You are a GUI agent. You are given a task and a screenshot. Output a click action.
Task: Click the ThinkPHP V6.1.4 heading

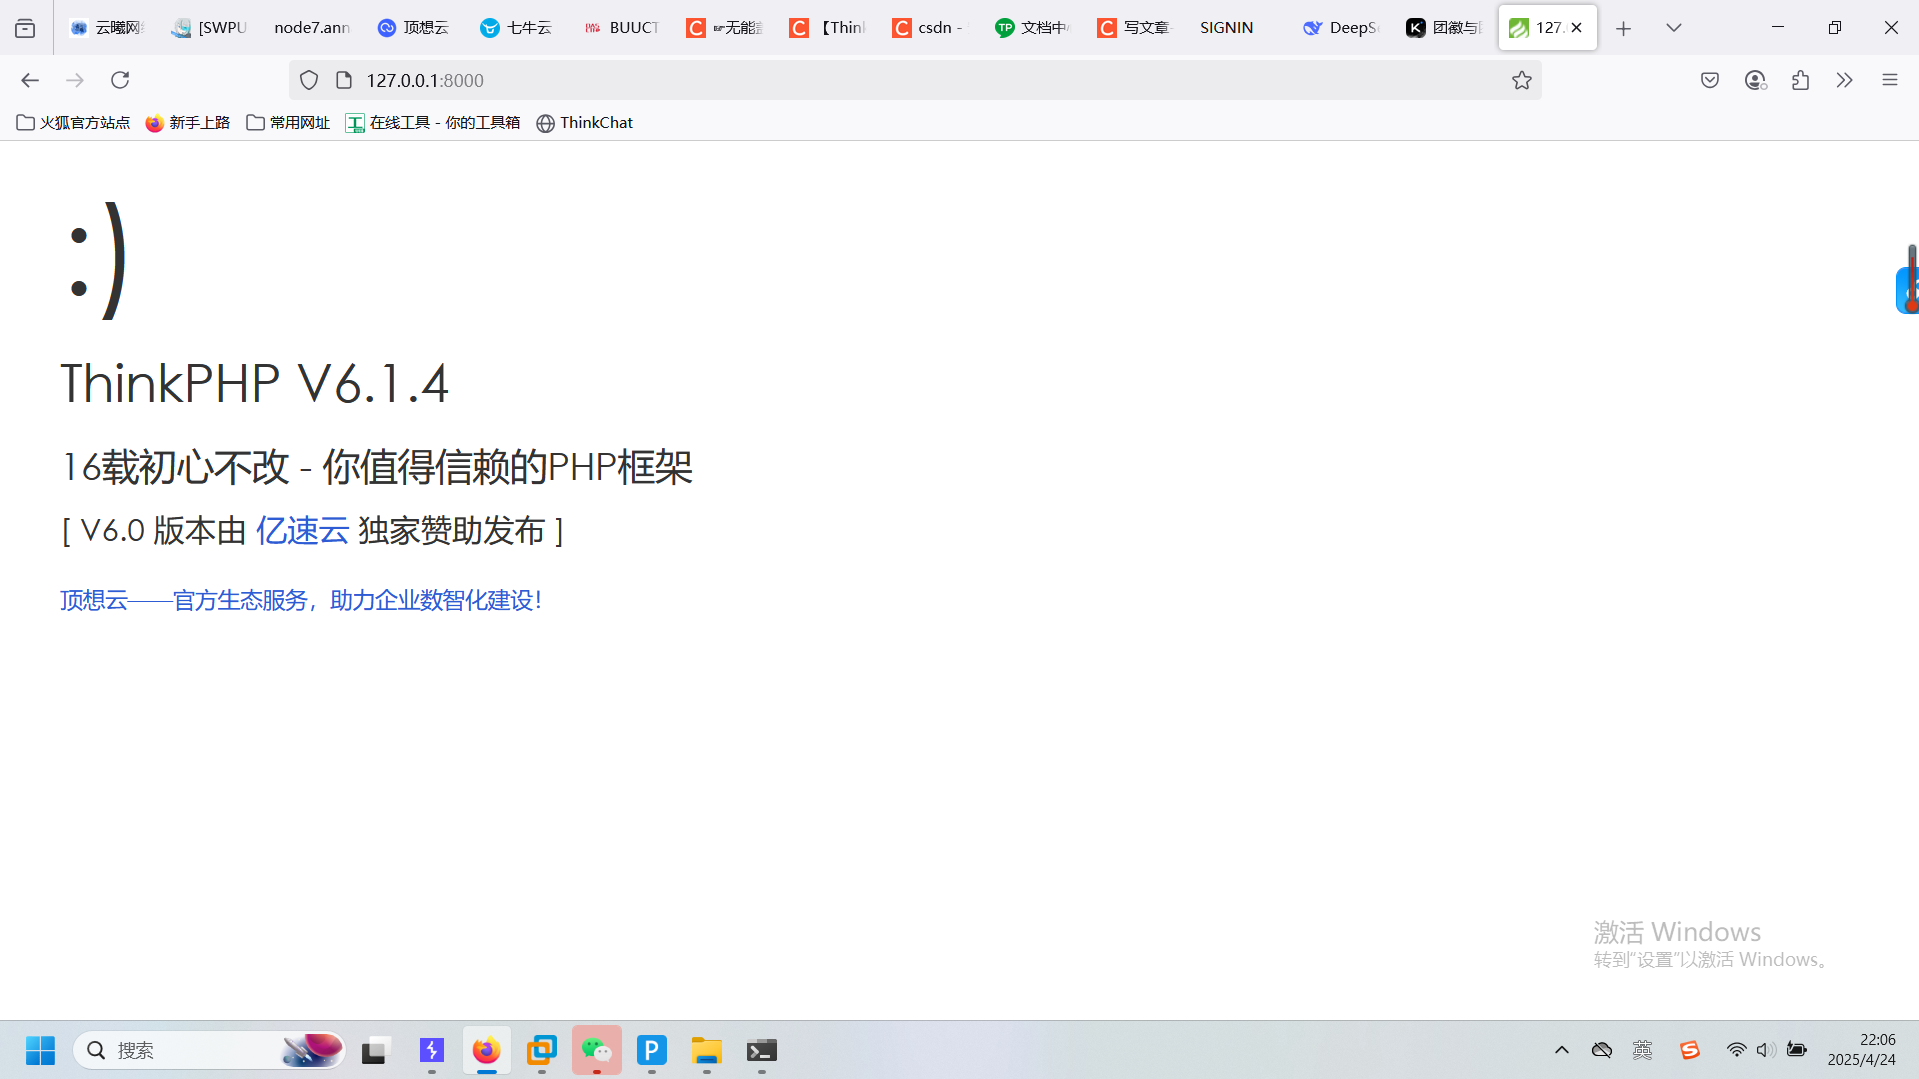[x=255, y=383]
